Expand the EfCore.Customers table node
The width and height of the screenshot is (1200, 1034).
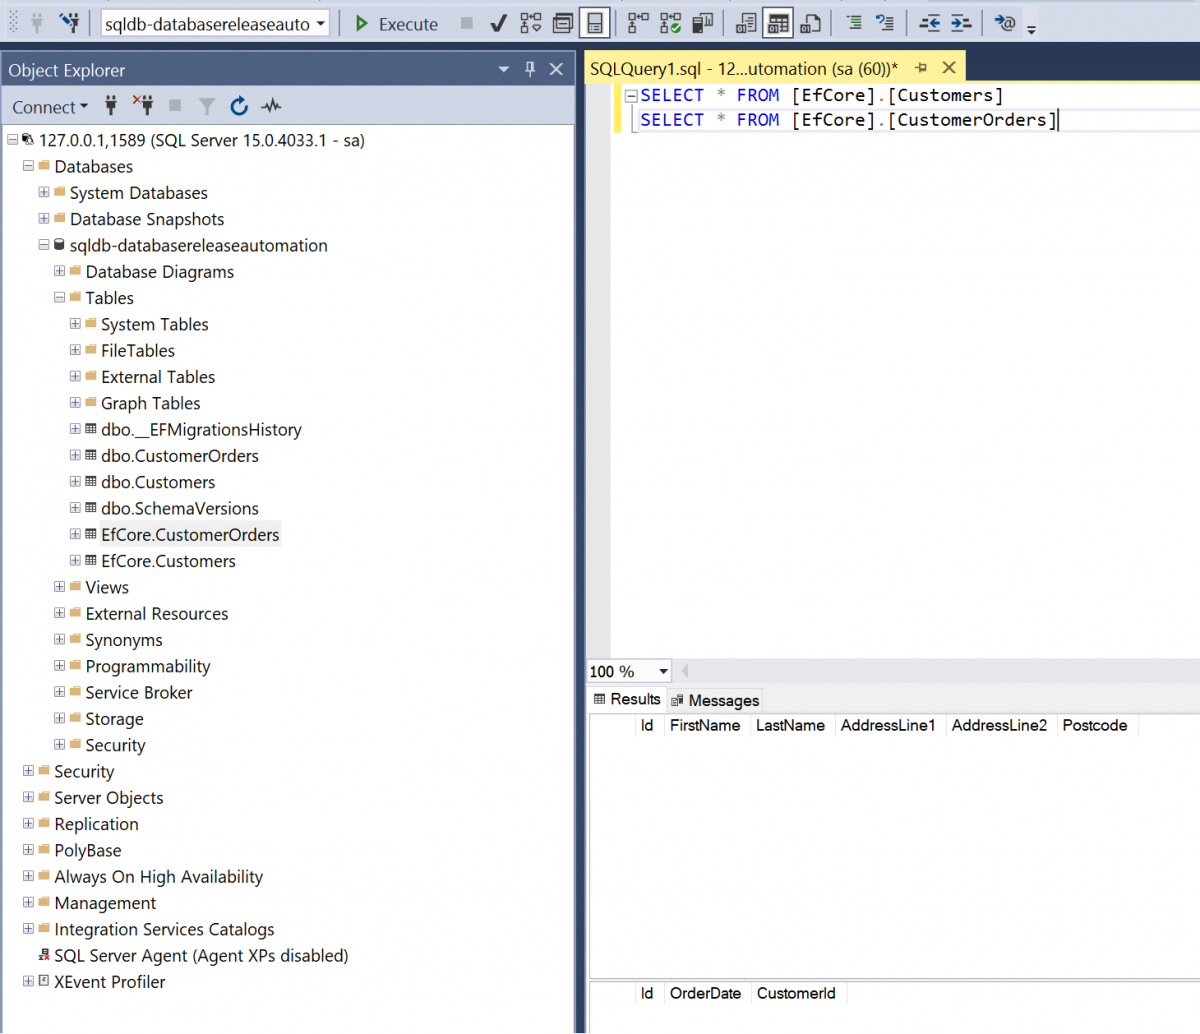coord(75,561)
